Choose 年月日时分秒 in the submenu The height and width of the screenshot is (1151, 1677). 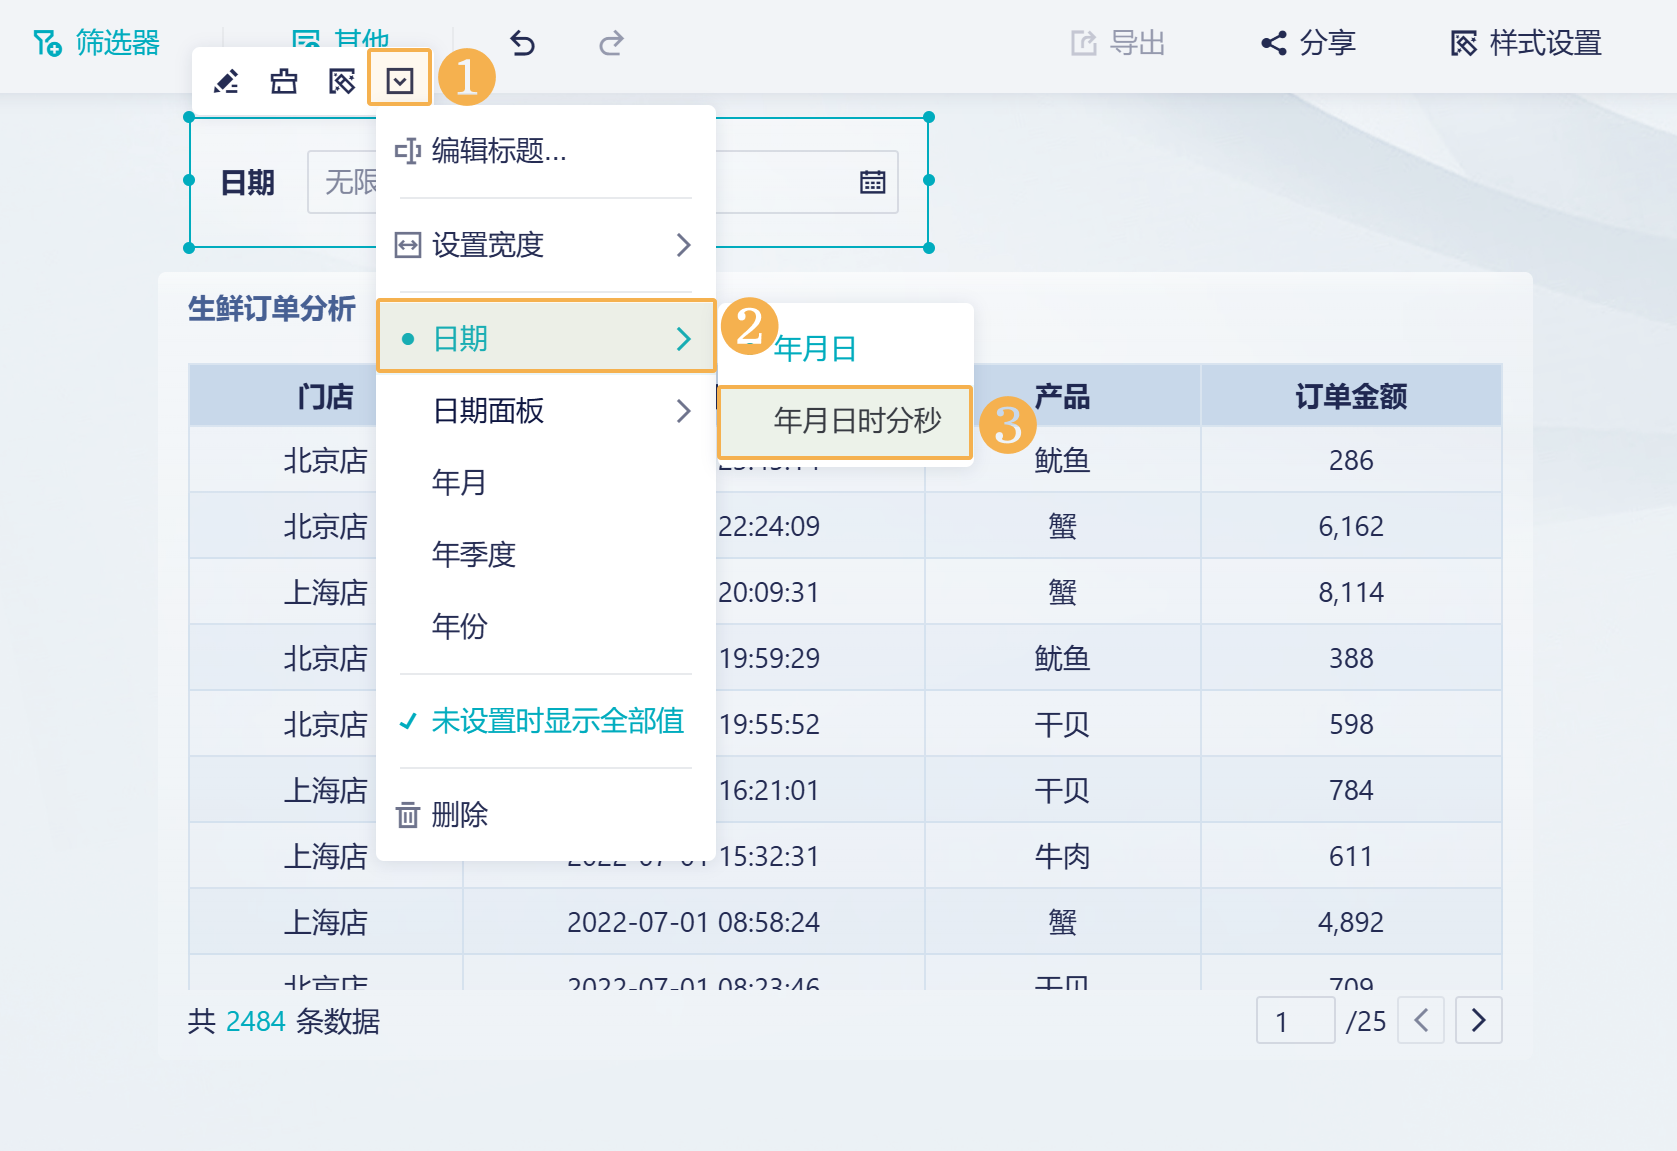(846, 421)
